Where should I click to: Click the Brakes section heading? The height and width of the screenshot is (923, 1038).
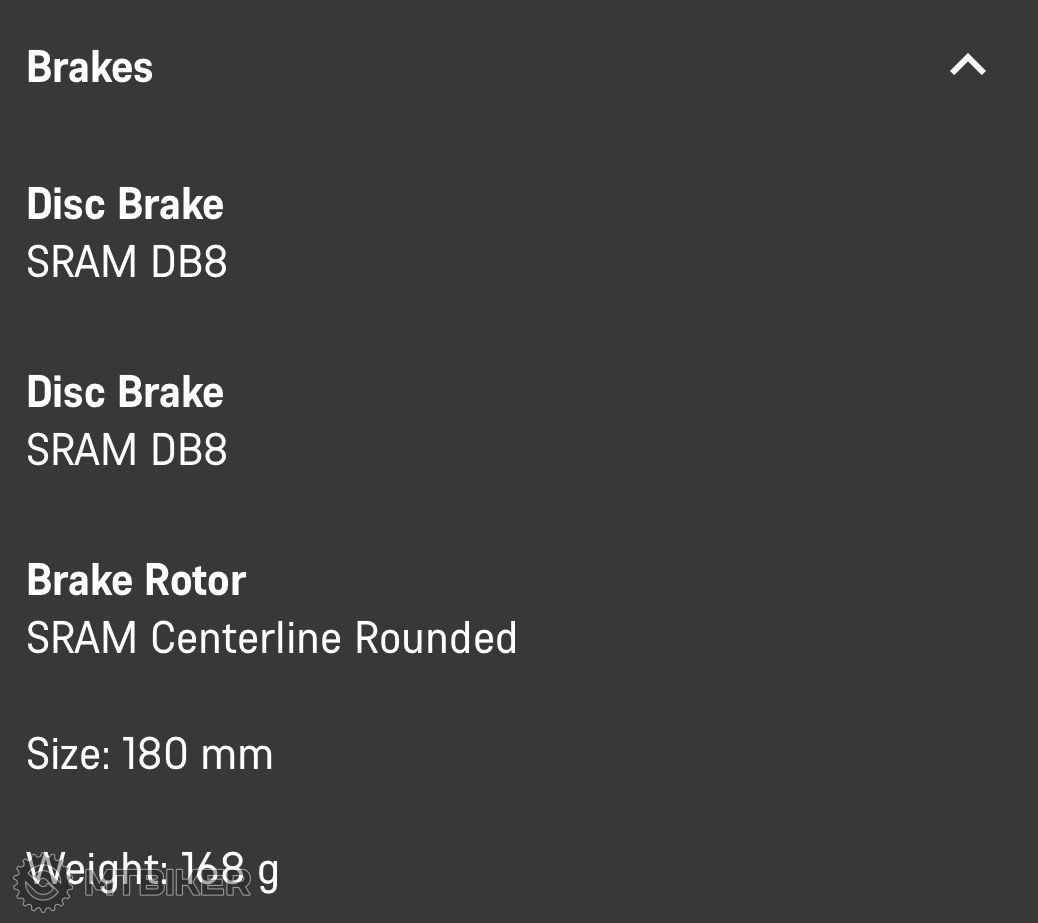(90, 67)
